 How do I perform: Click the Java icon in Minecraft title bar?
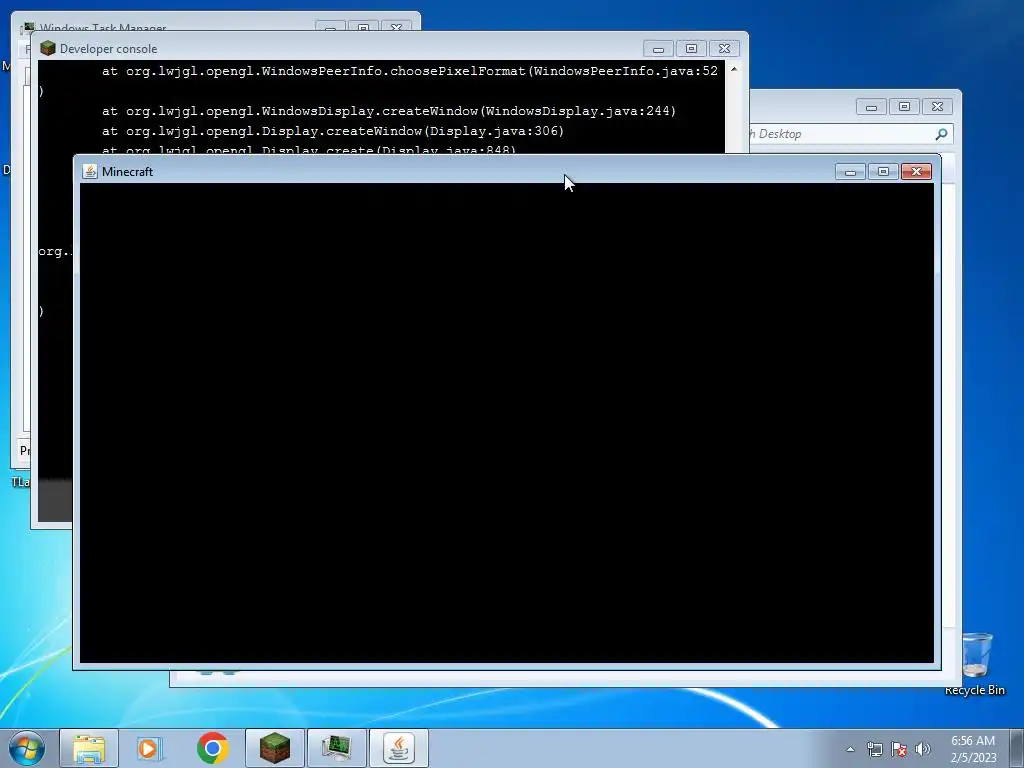click(90, 171)
